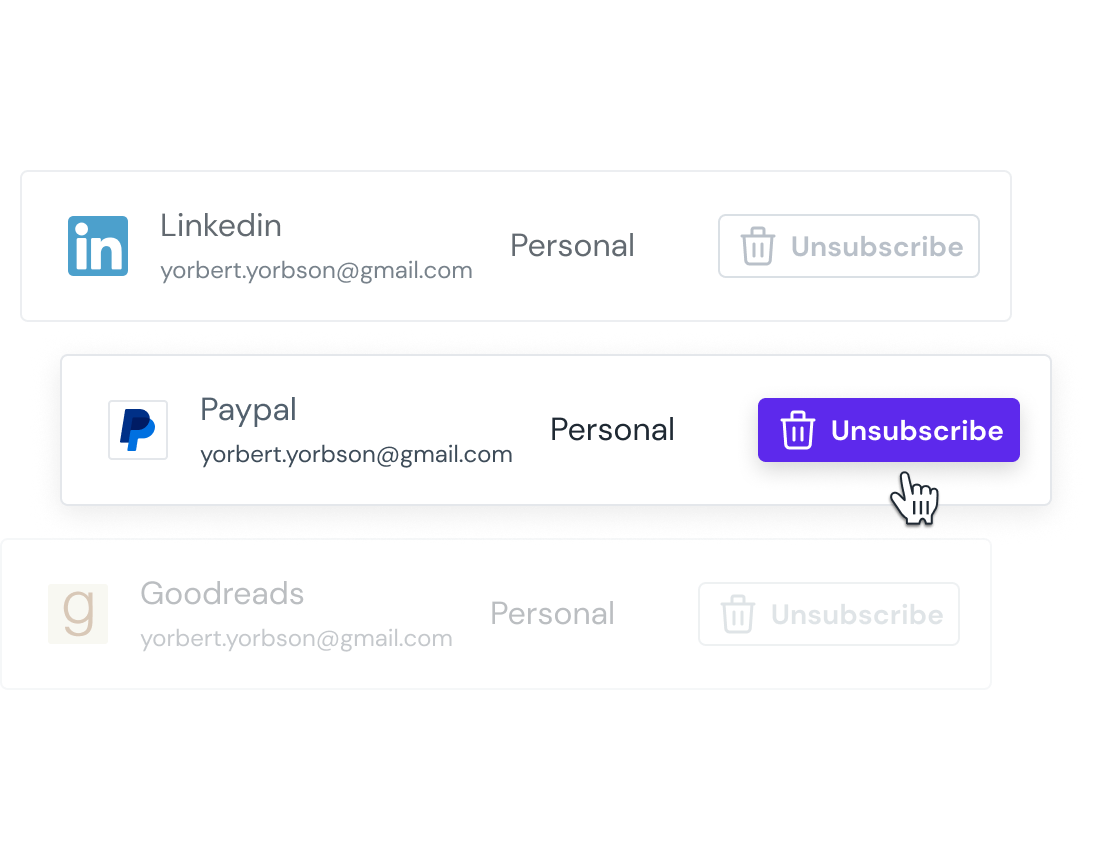This screenshot has width=1104, height=848.
Task: Unsubscribe from Goodreads
Action: (x=829, y=614)
